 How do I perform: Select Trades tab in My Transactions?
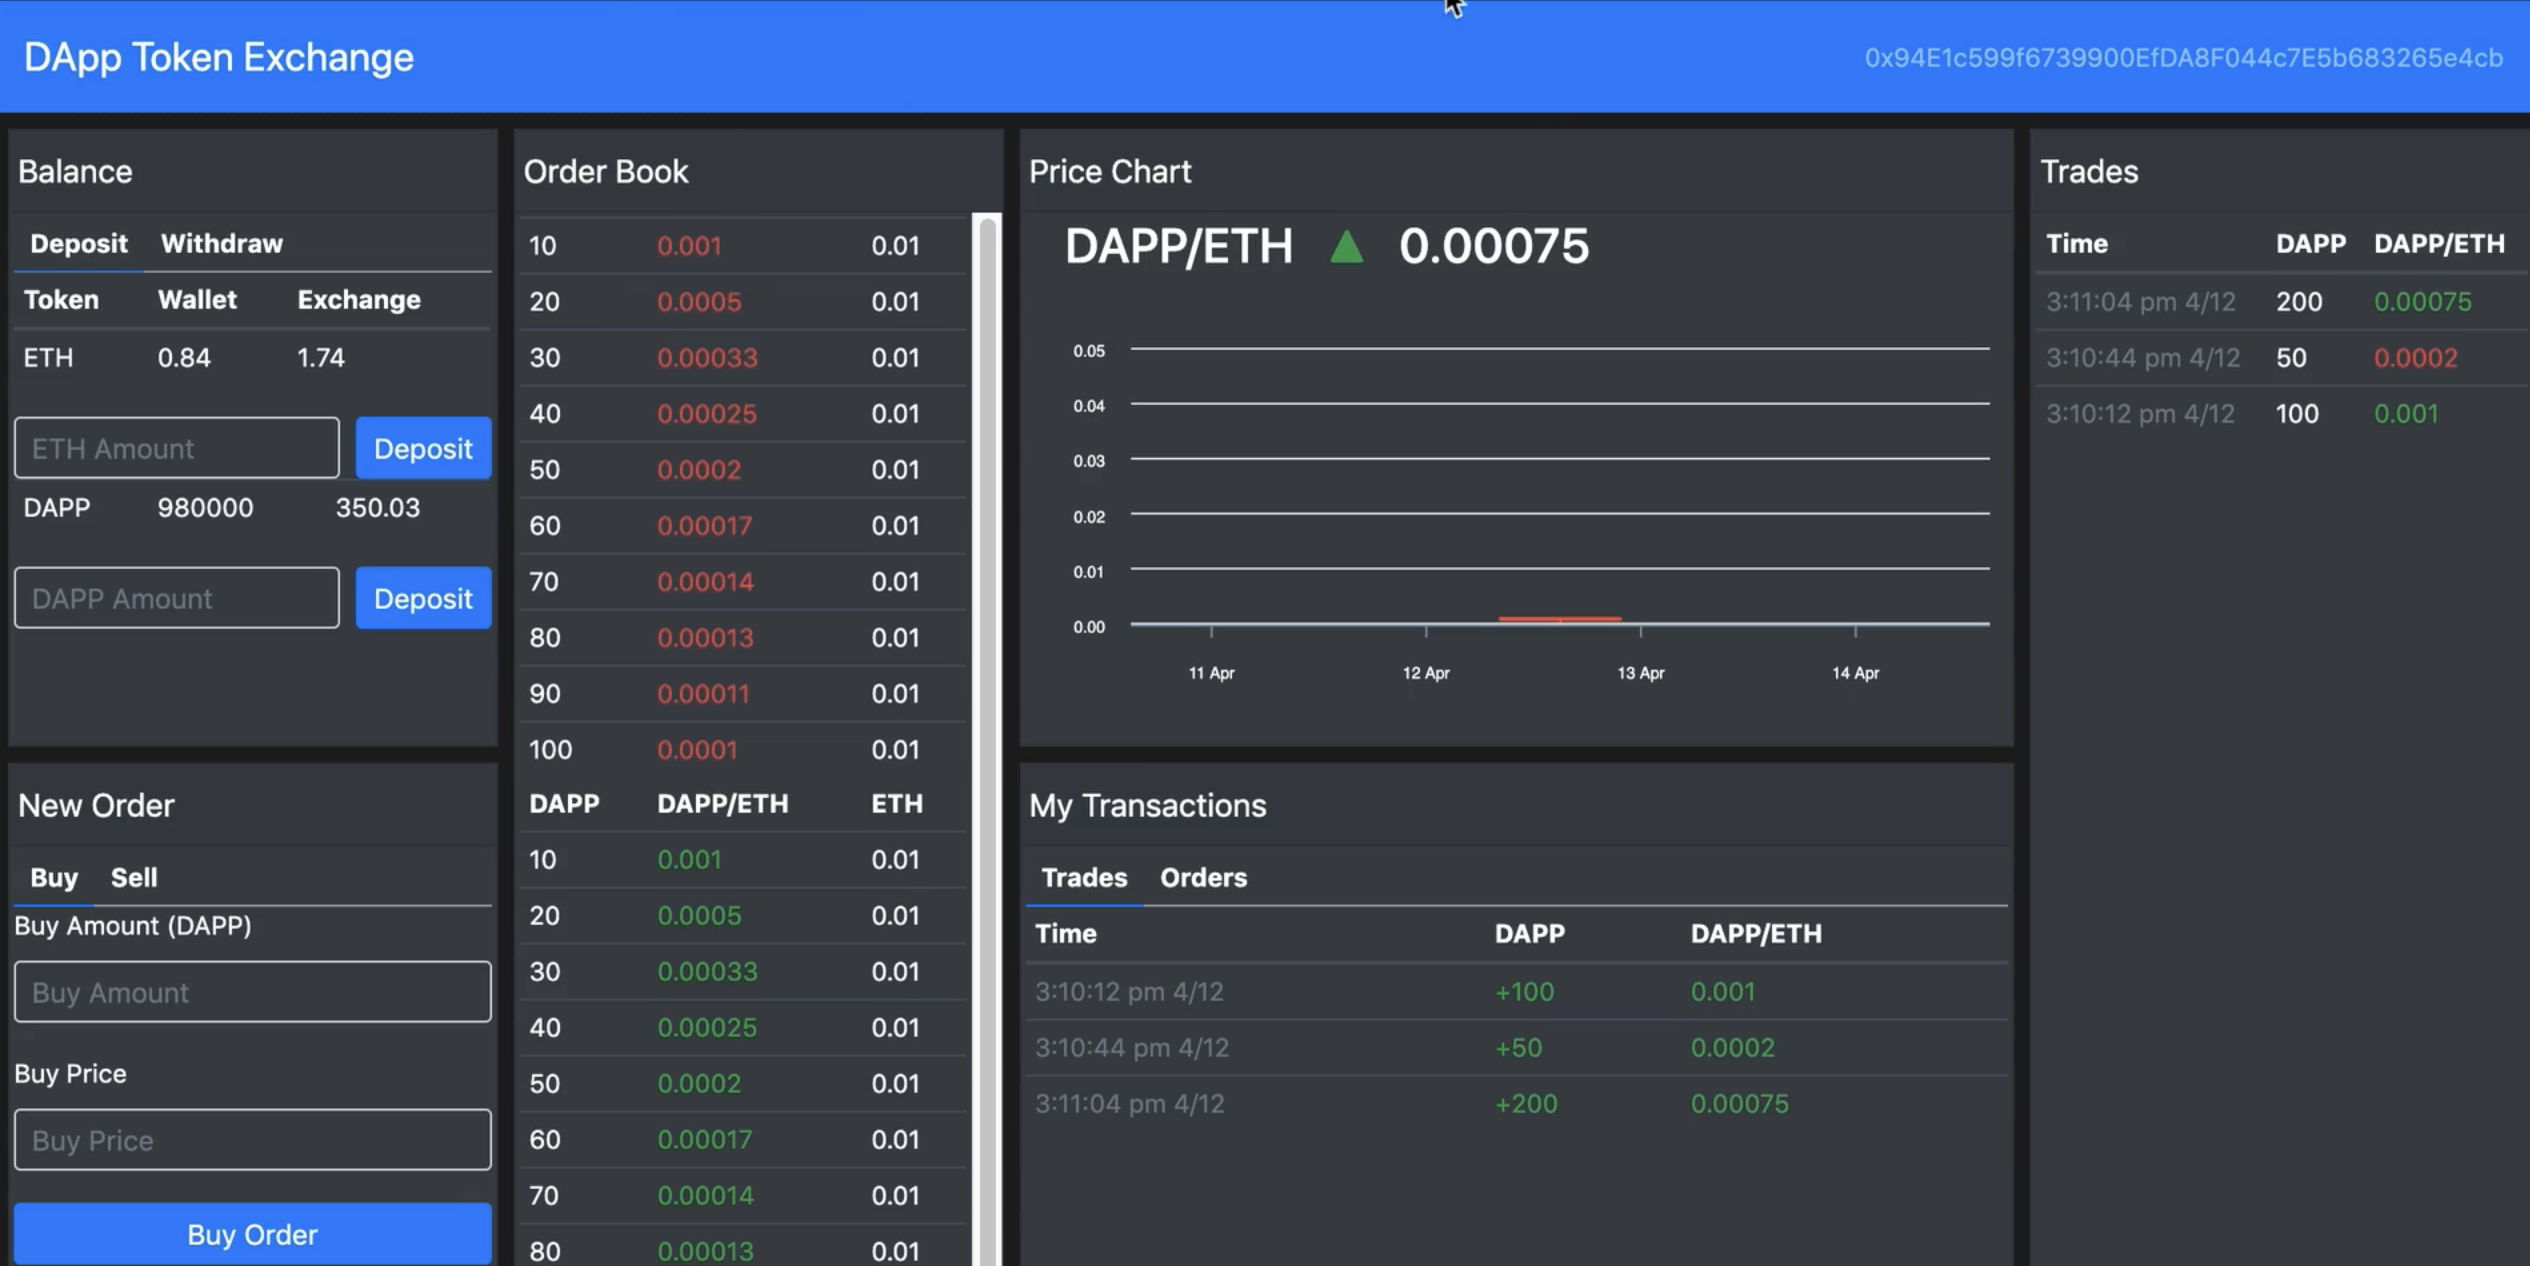1084,877
